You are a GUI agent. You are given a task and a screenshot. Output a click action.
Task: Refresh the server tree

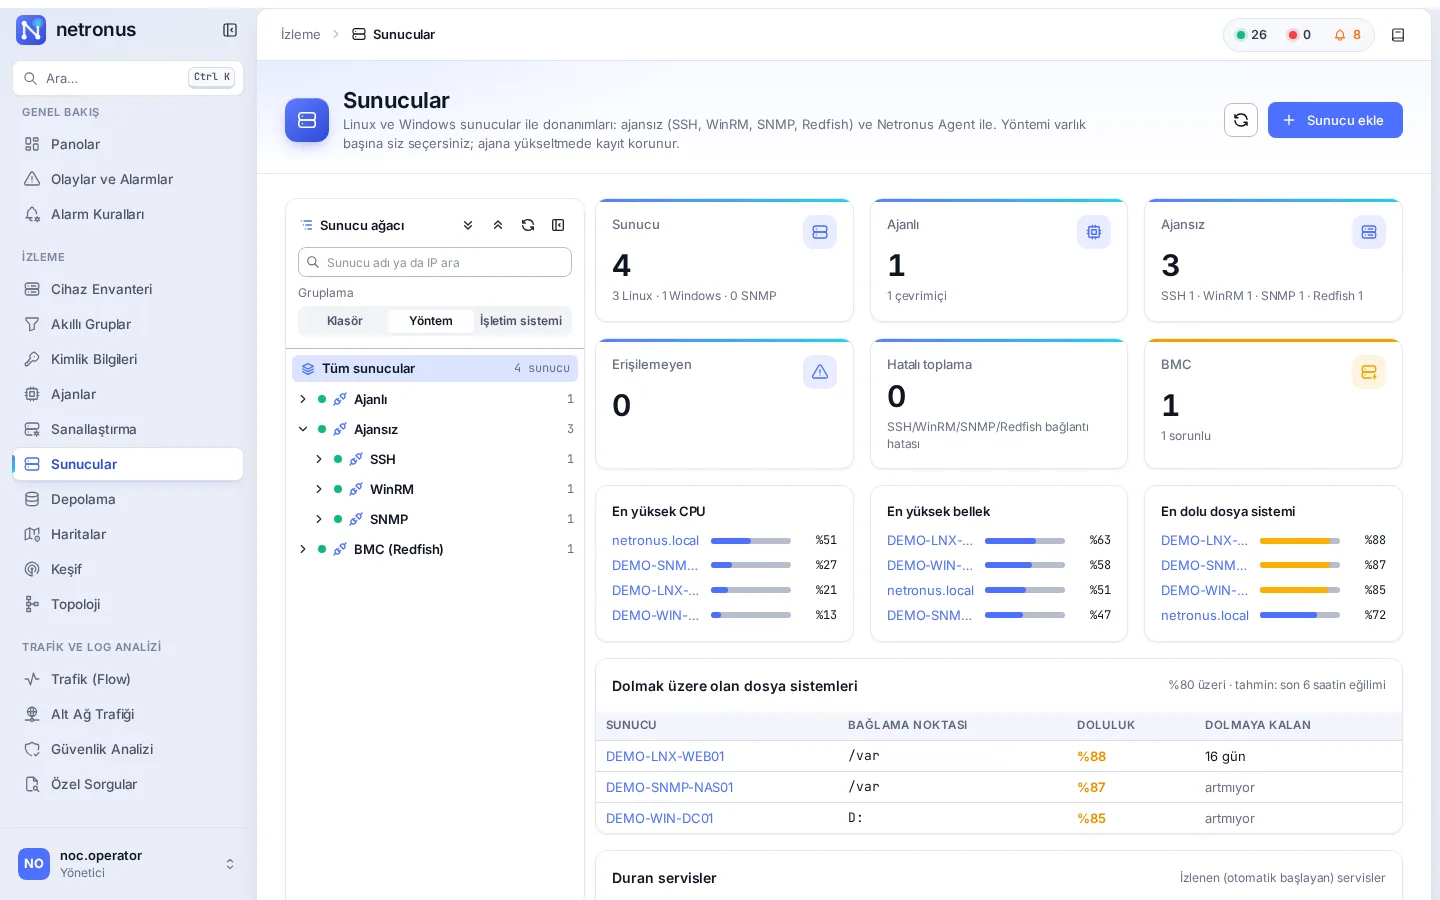point(528,225)
